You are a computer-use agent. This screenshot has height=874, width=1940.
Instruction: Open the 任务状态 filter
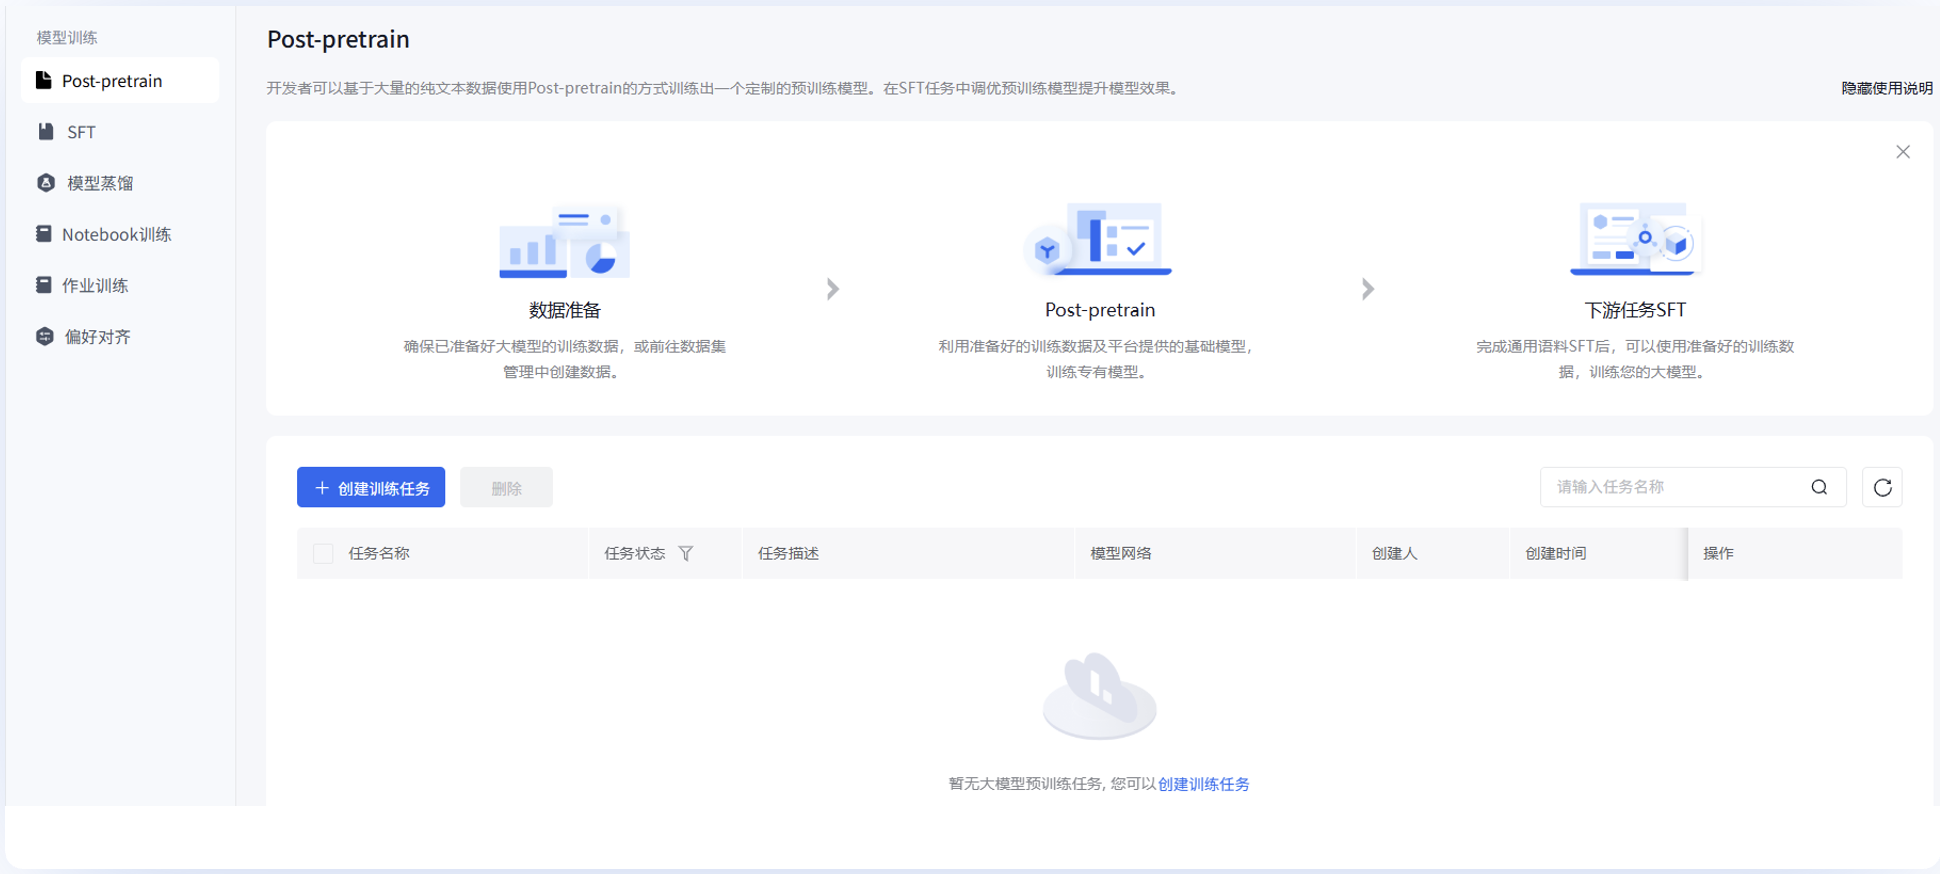tap(686, 553)
